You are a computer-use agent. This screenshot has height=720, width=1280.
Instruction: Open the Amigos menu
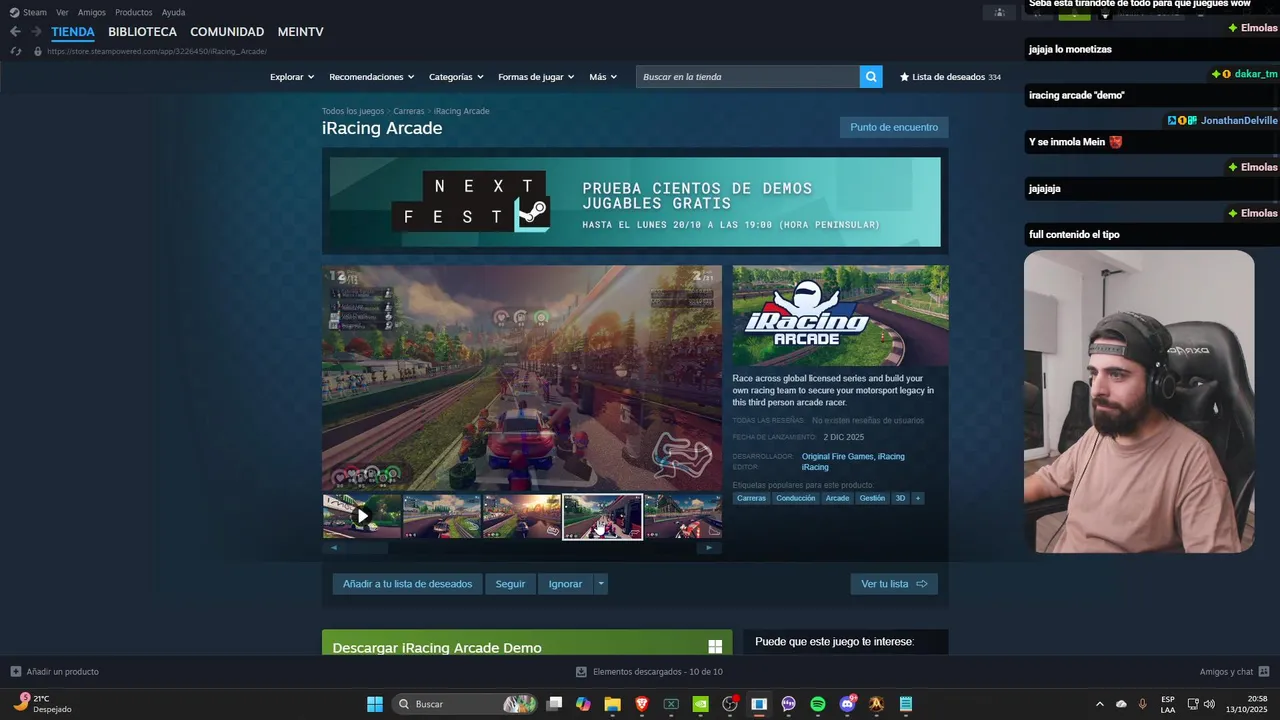(x=92, y=12)
